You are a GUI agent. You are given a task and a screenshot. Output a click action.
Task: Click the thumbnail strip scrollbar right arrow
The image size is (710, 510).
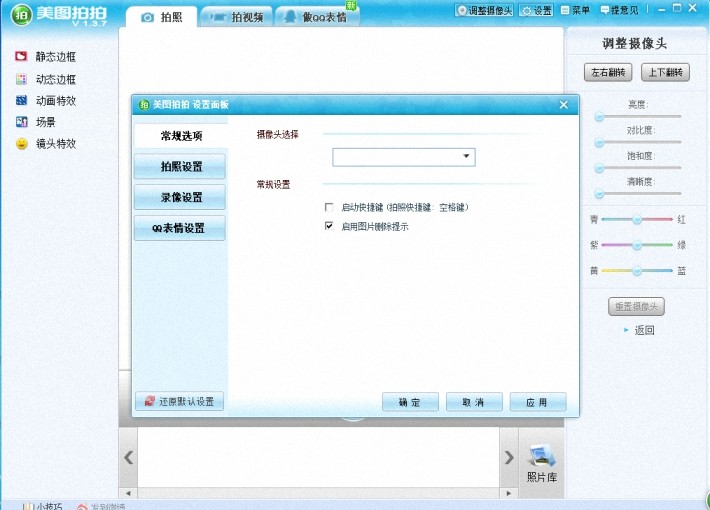click(x=509, y=493)
